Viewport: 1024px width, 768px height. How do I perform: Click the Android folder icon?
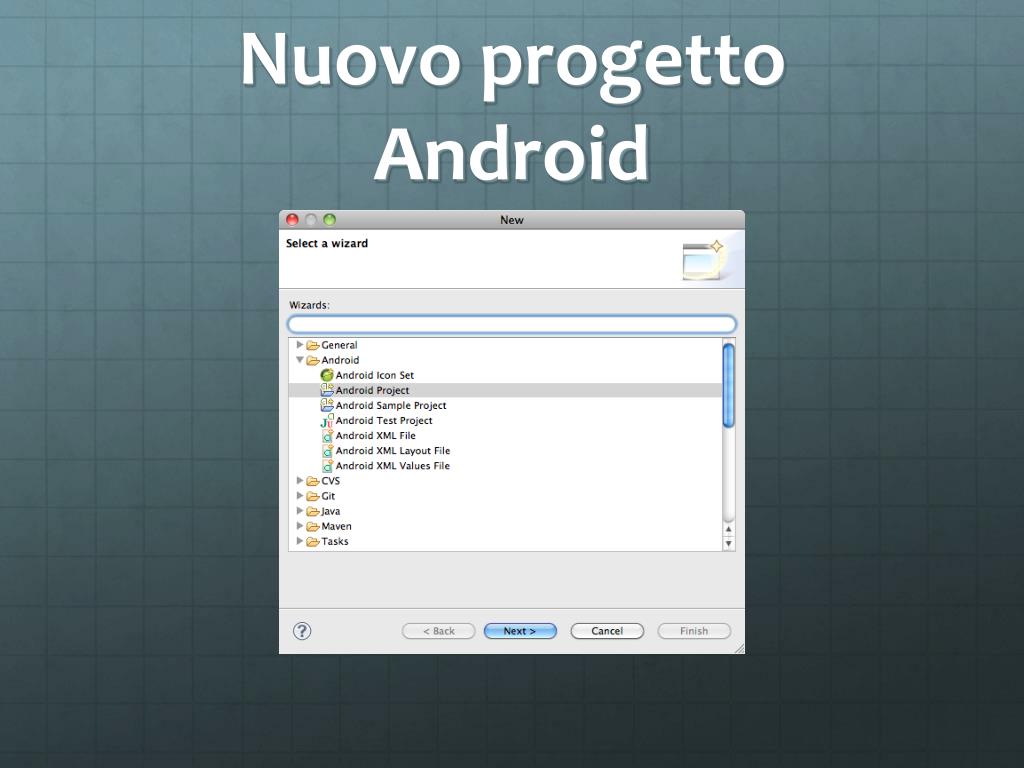tap(313, 360)
